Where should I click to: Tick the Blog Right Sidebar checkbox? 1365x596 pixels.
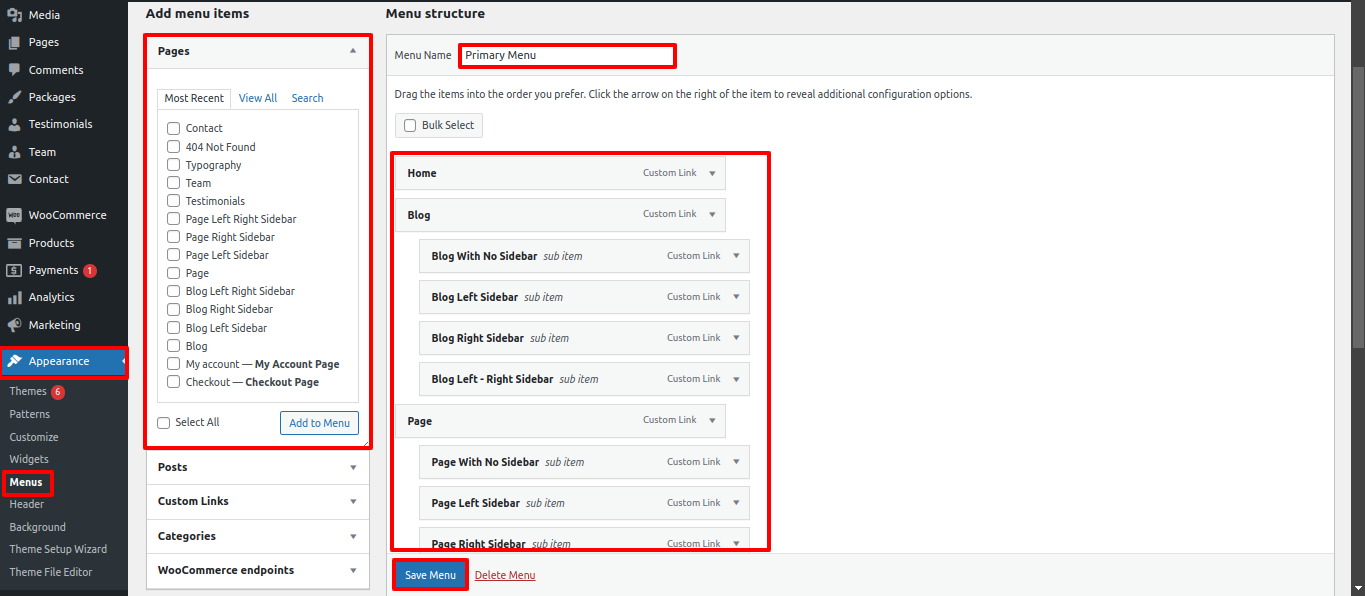(x=174, y=310)
